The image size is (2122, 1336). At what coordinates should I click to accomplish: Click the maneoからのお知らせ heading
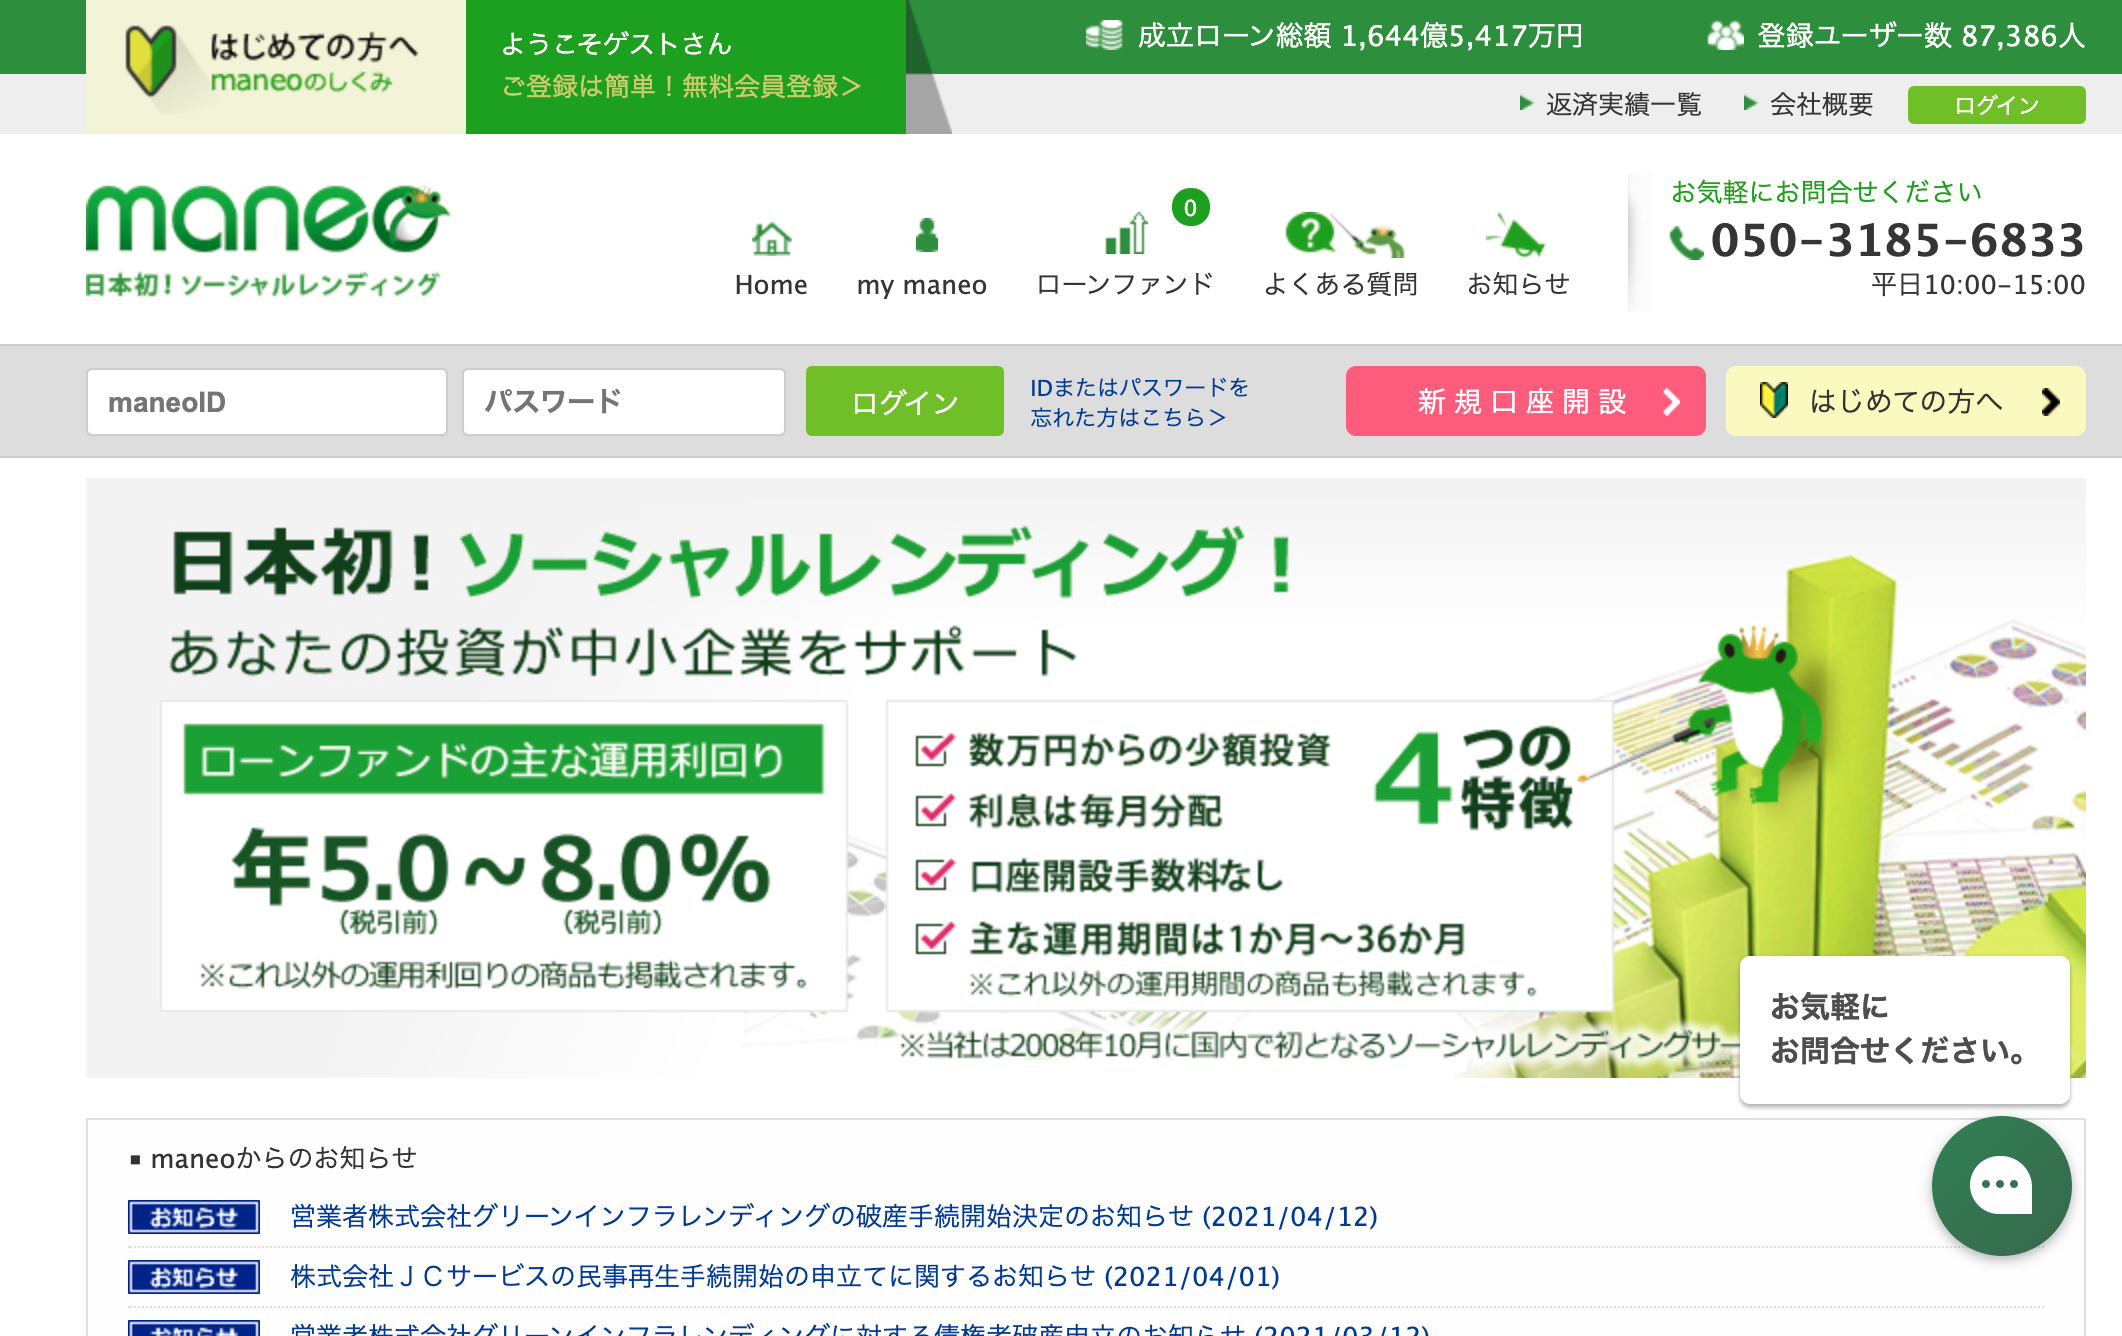click(283, 1158)
